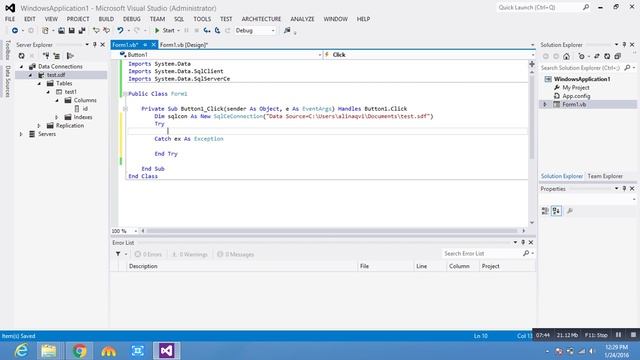Open the DEBUG menu

click(131, 19)
